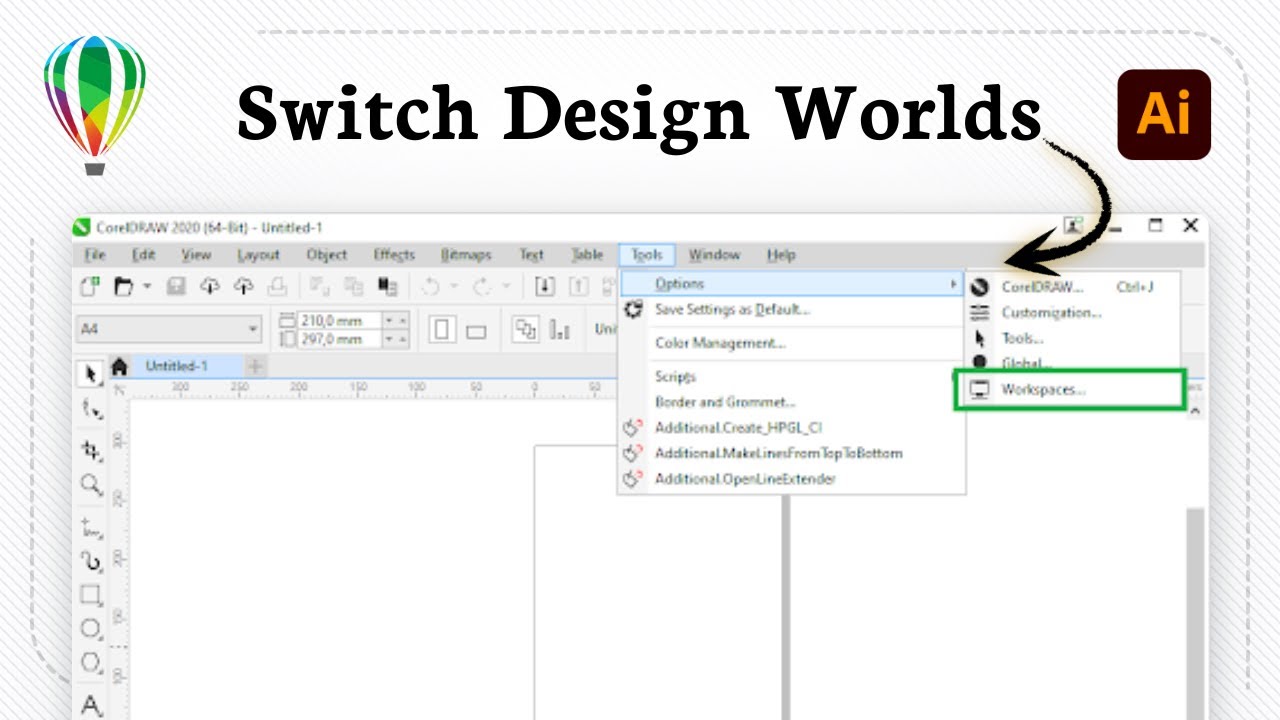Click the Open folder icon
This screenshot has height=720, width=1280.
123,287
